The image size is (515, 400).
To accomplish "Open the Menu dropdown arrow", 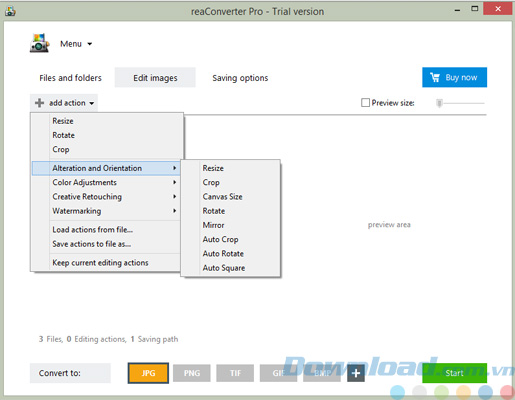I will (x=90, y=44).
